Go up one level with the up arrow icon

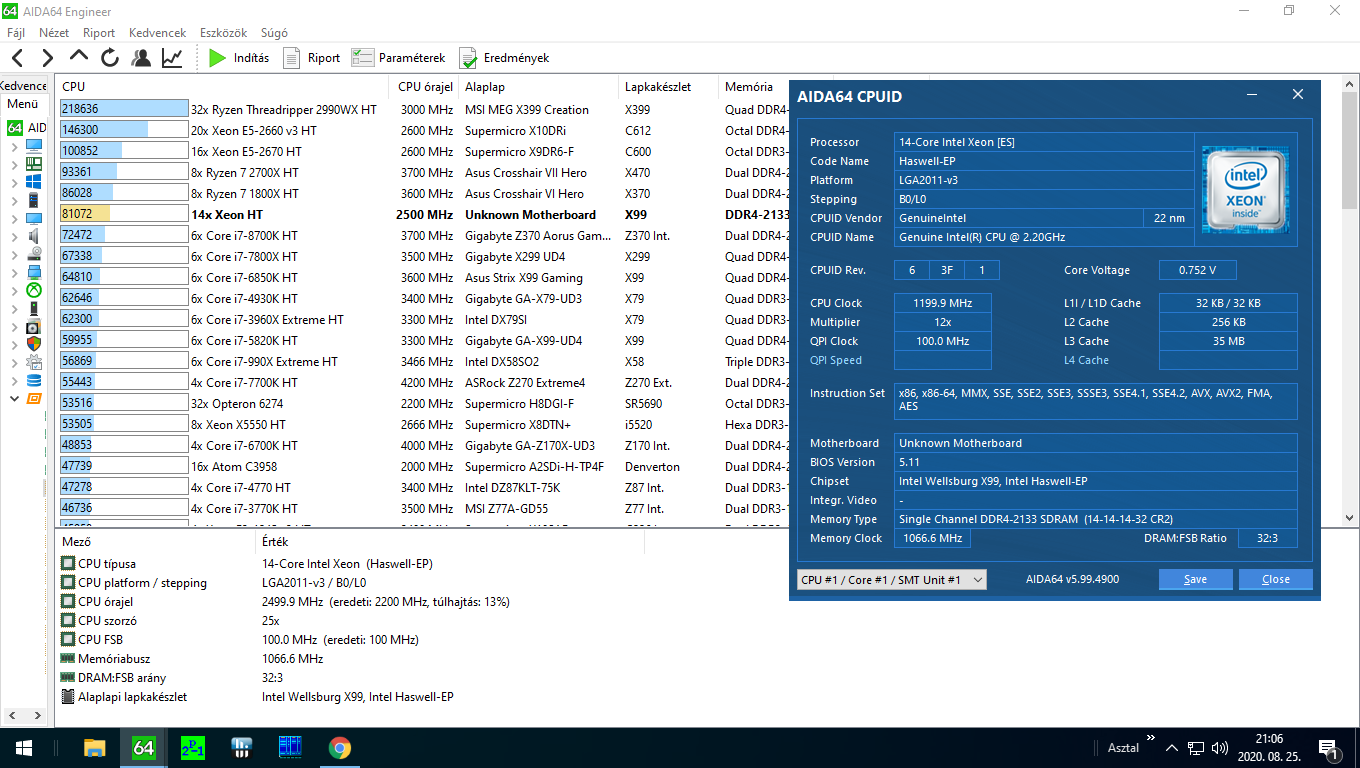tap(79, 57)
